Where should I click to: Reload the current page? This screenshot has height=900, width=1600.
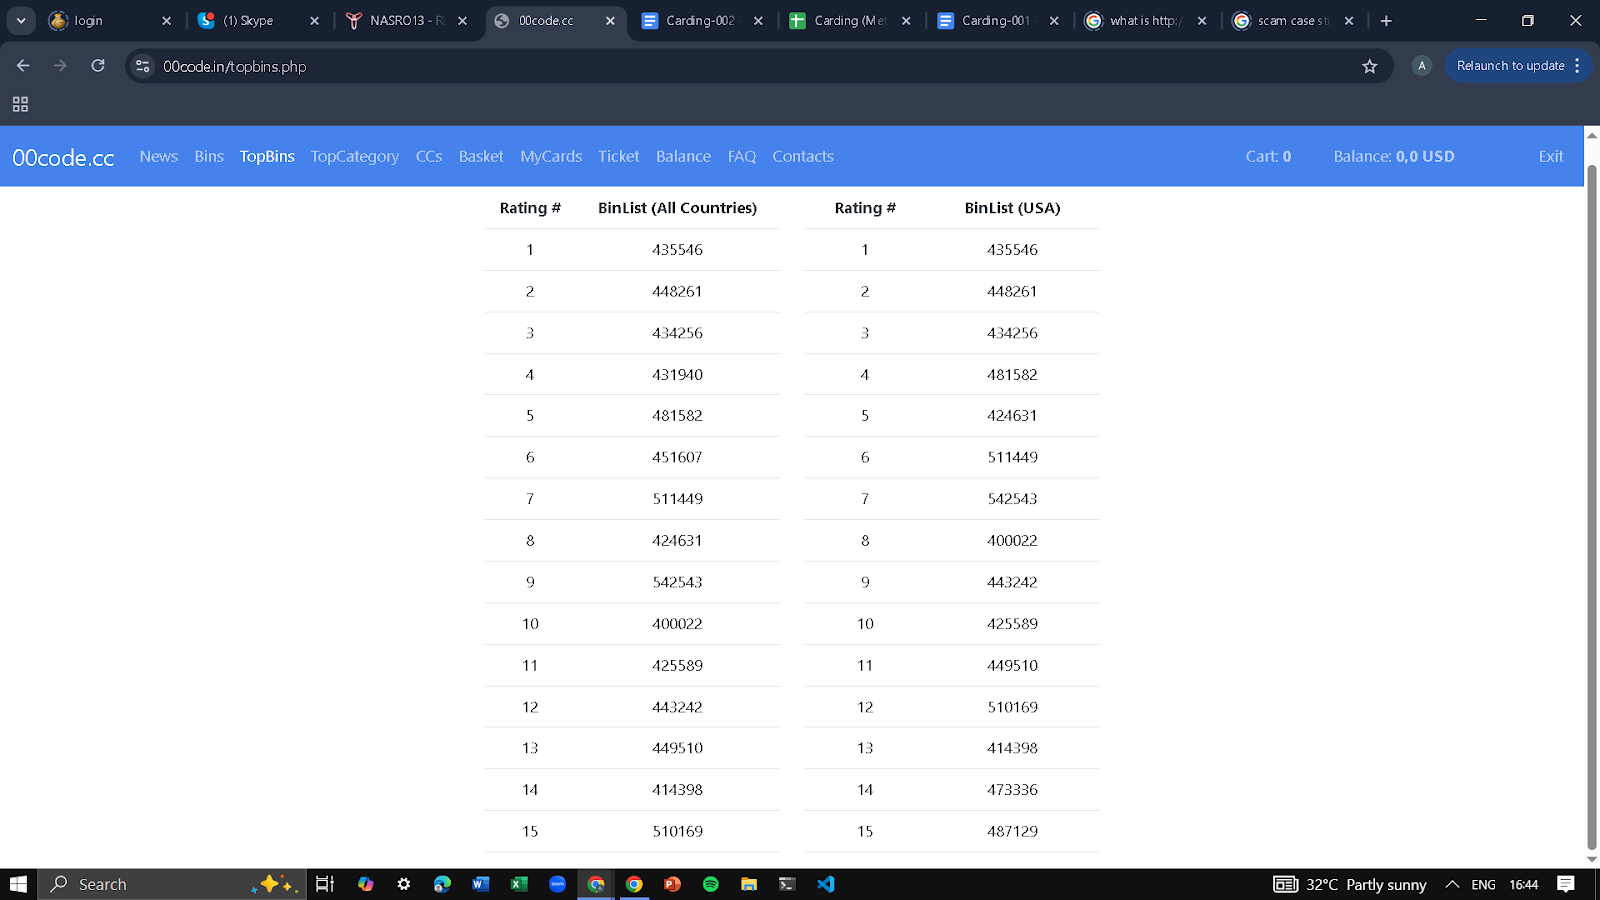pos(98,66)
